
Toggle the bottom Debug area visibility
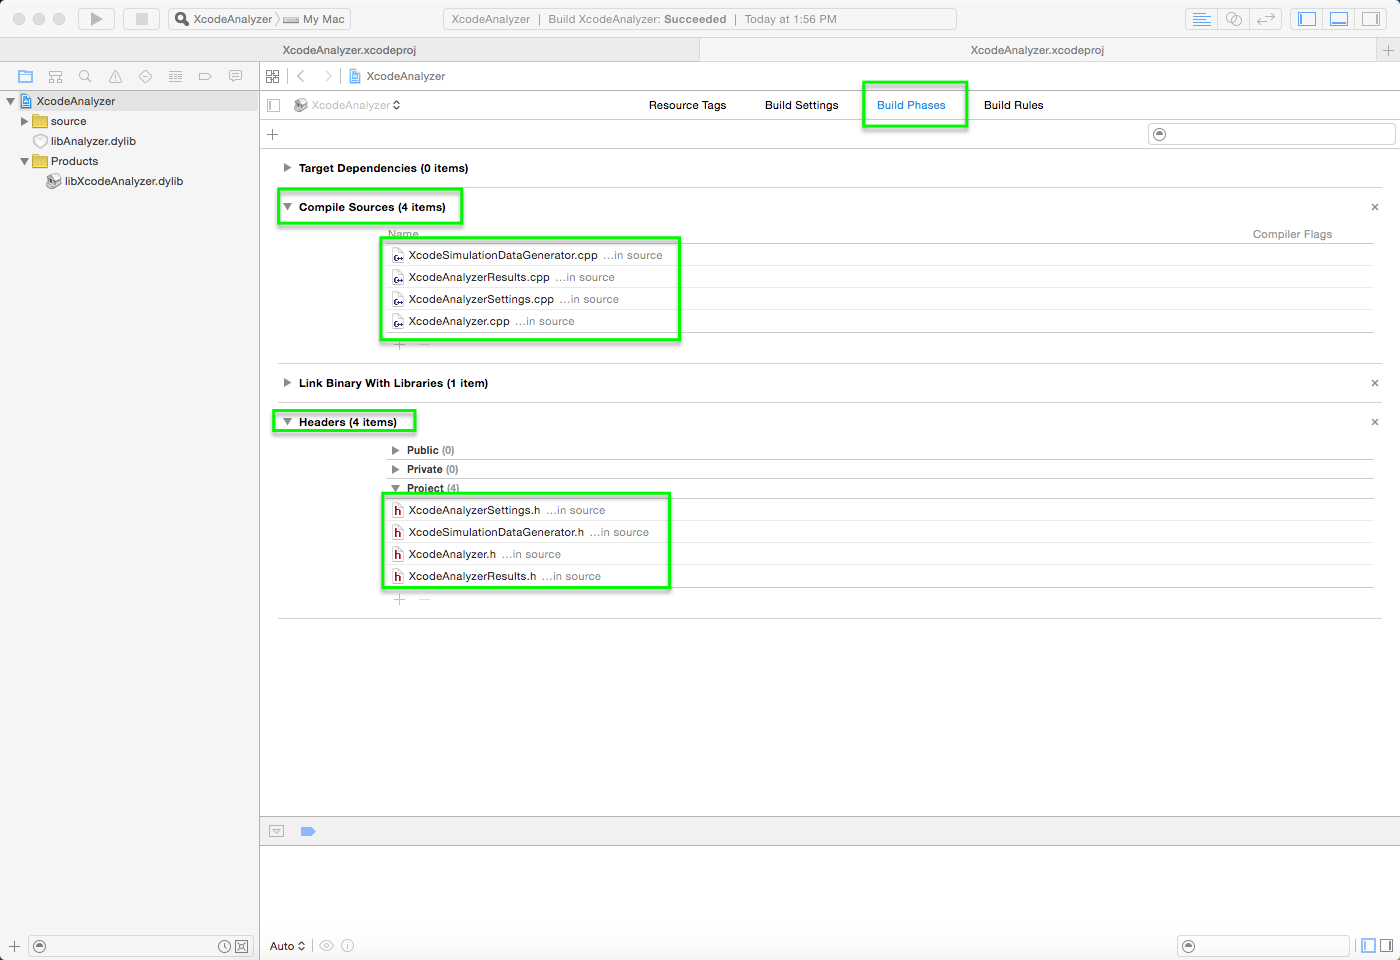pos(1339,19)
